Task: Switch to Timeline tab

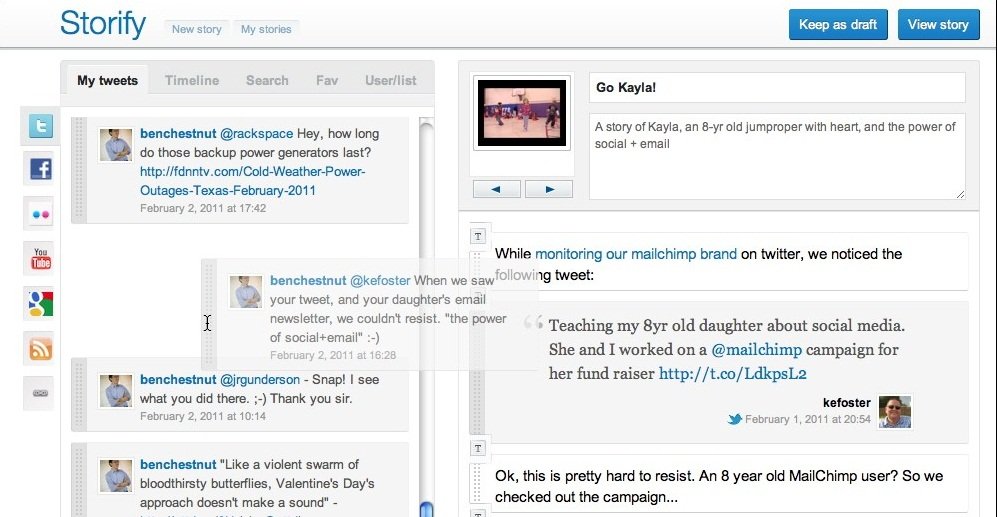Action: [x=192, y=80]
